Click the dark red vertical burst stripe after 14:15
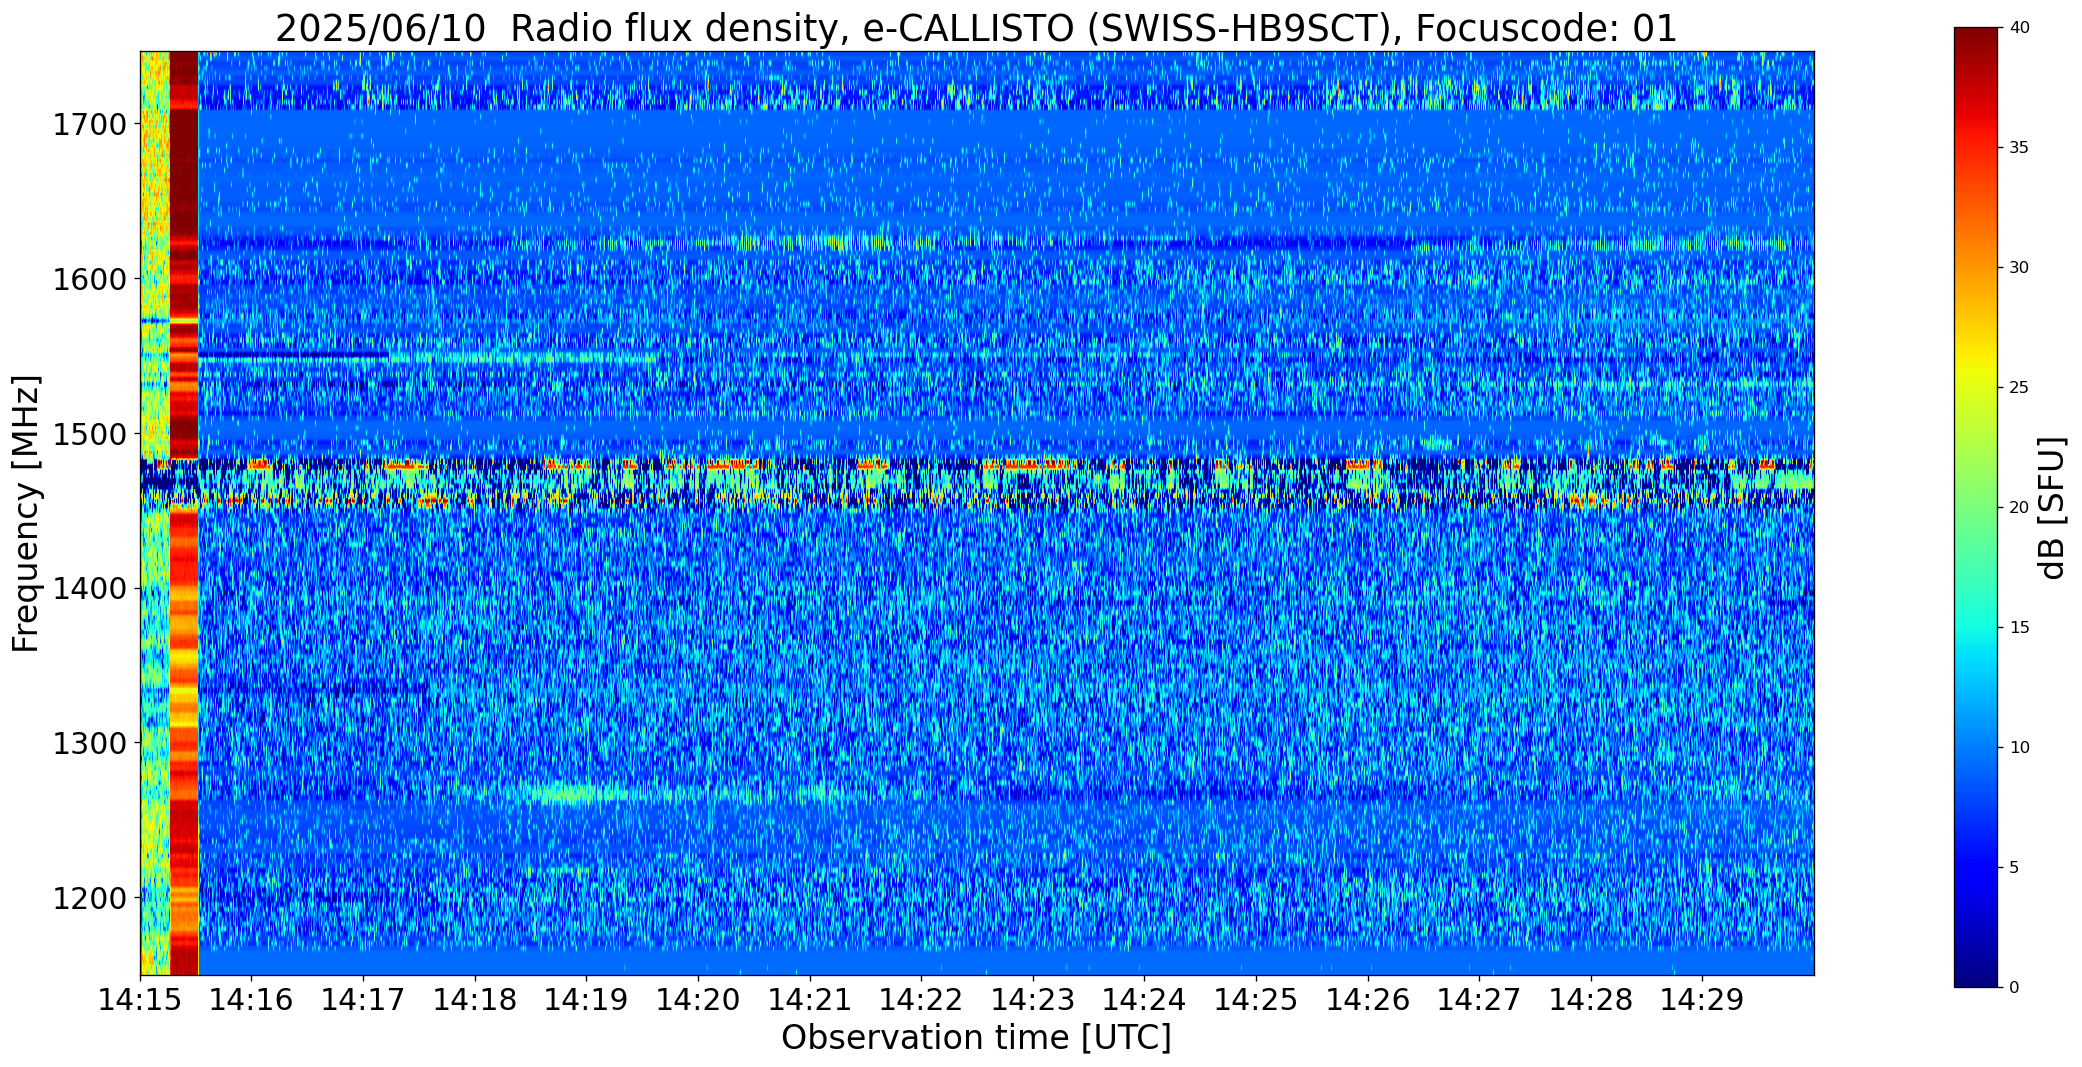The image size is (2082, 1067). 184,513
